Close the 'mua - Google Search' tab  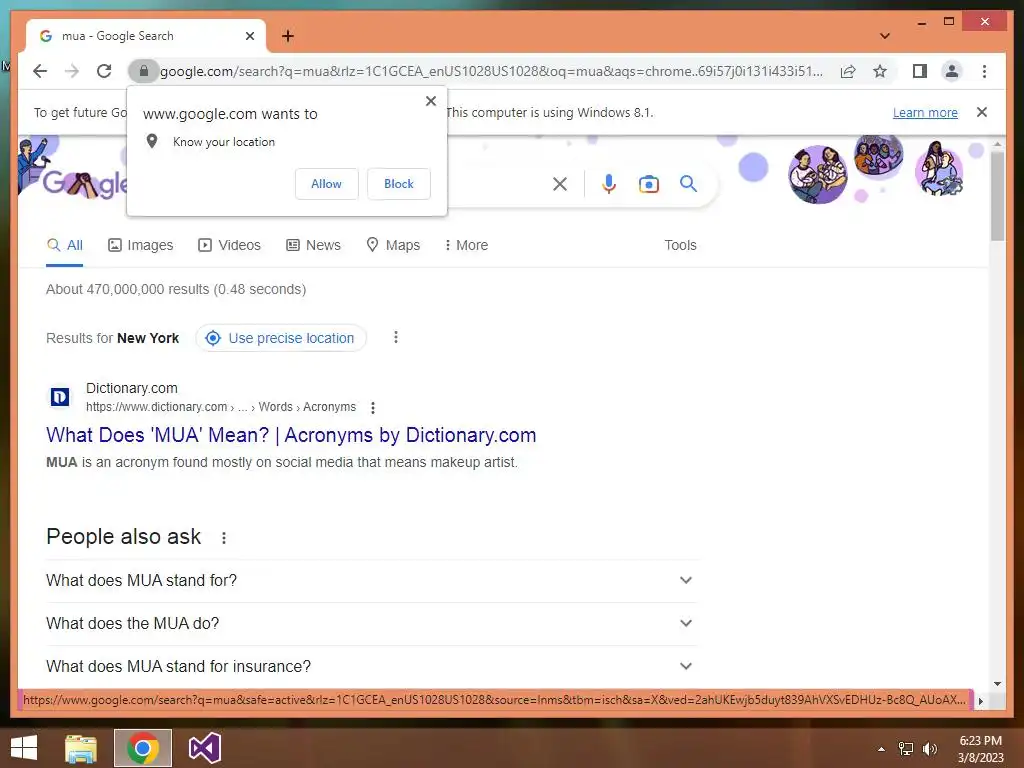tap(249, 36)
